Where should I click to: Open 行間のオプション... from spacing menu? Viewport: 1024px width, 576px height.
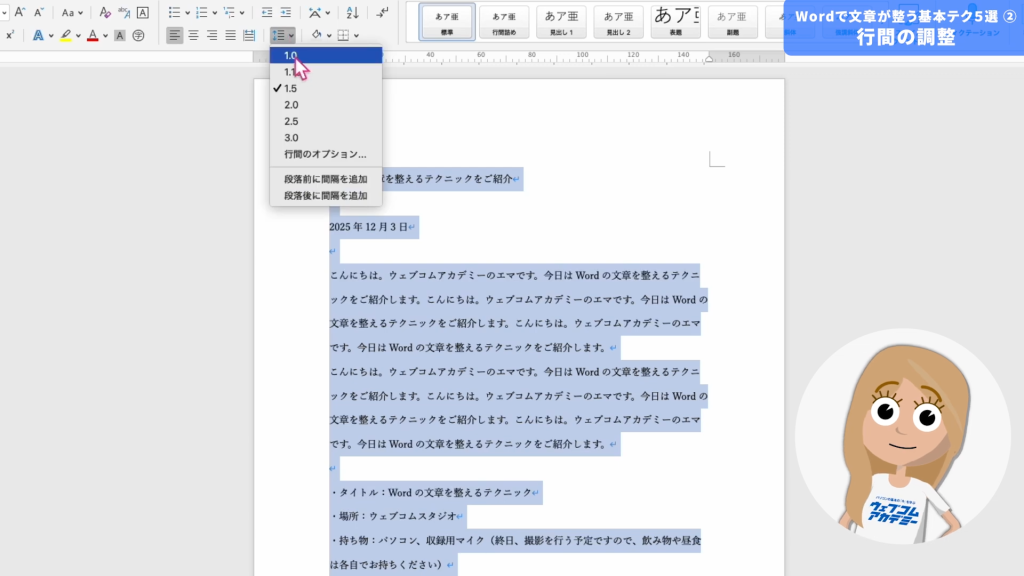coord(325,154)
